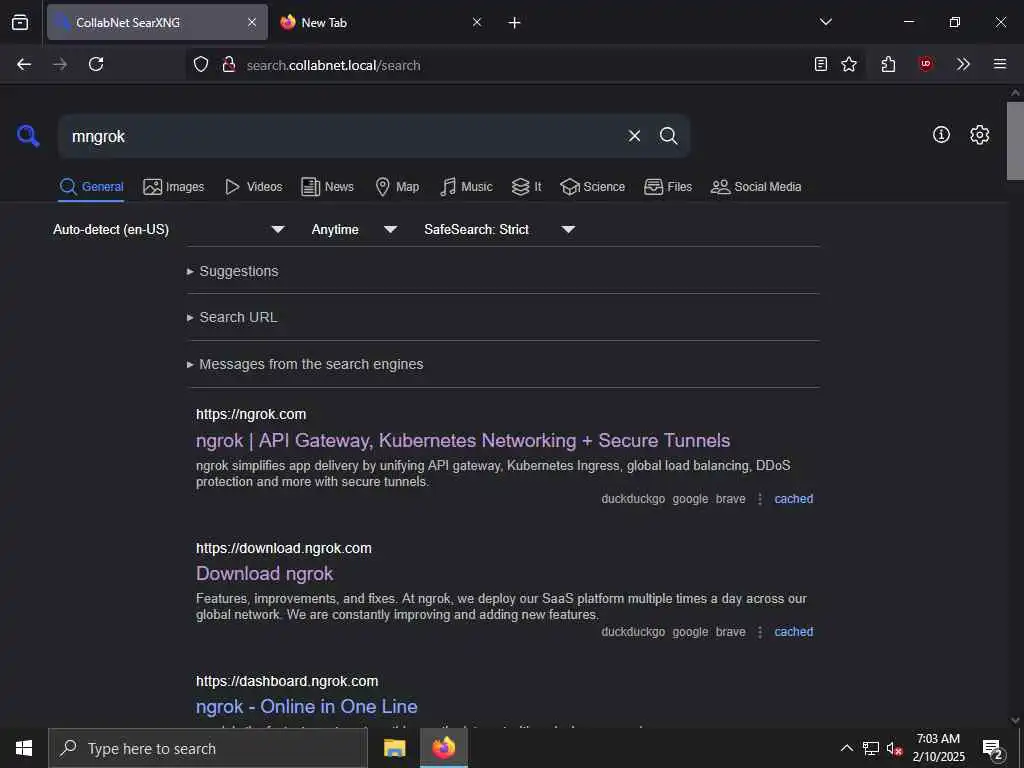Screen dimensions: 1024x768
Task: Open the Firefox application menu
Action: point(1000,64)
